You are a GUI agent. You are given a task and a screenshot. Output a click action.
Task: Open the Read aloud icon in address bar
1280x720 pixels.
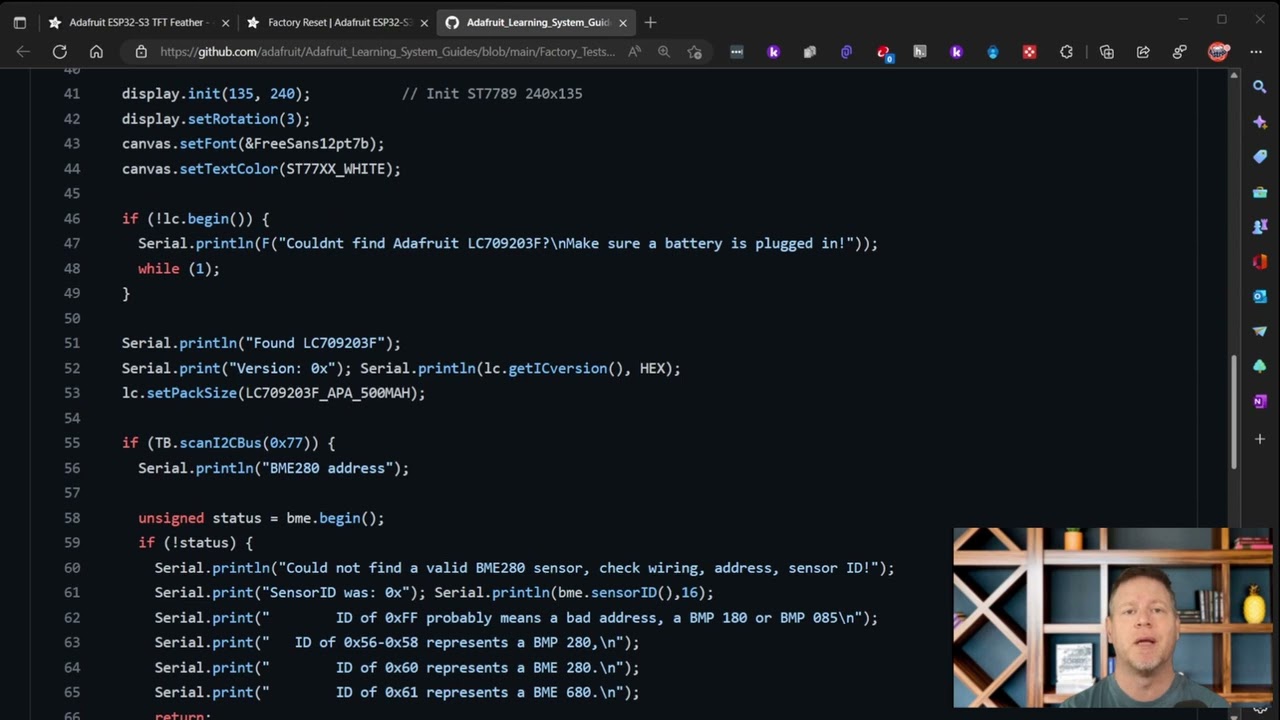634,52
